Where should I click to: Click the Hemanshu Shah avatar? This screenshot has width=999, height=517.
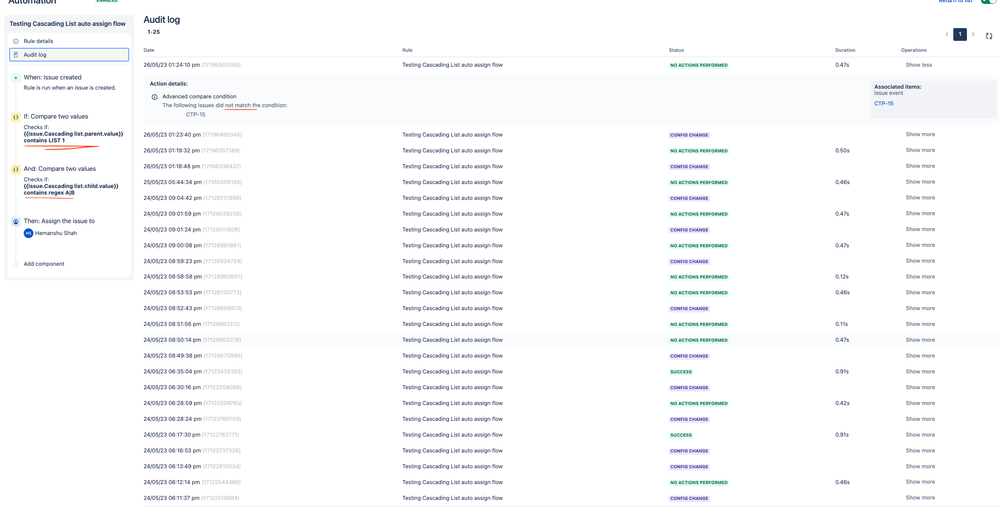28,233
